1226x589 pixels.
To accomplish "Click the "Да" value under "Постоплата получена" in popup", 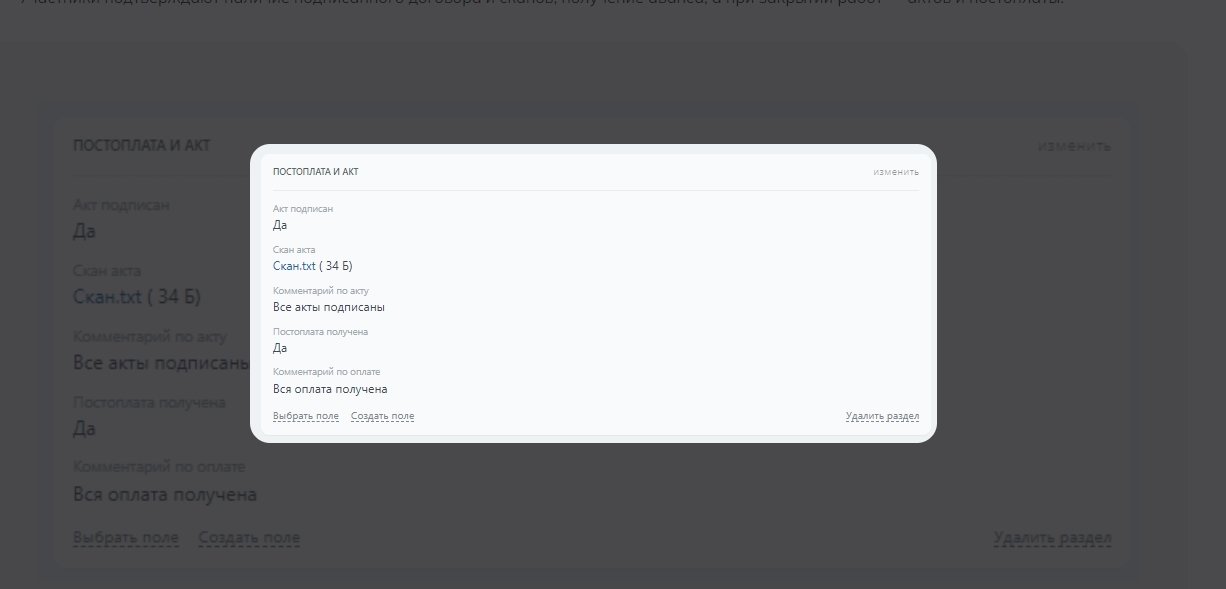I will coord(280,348).
